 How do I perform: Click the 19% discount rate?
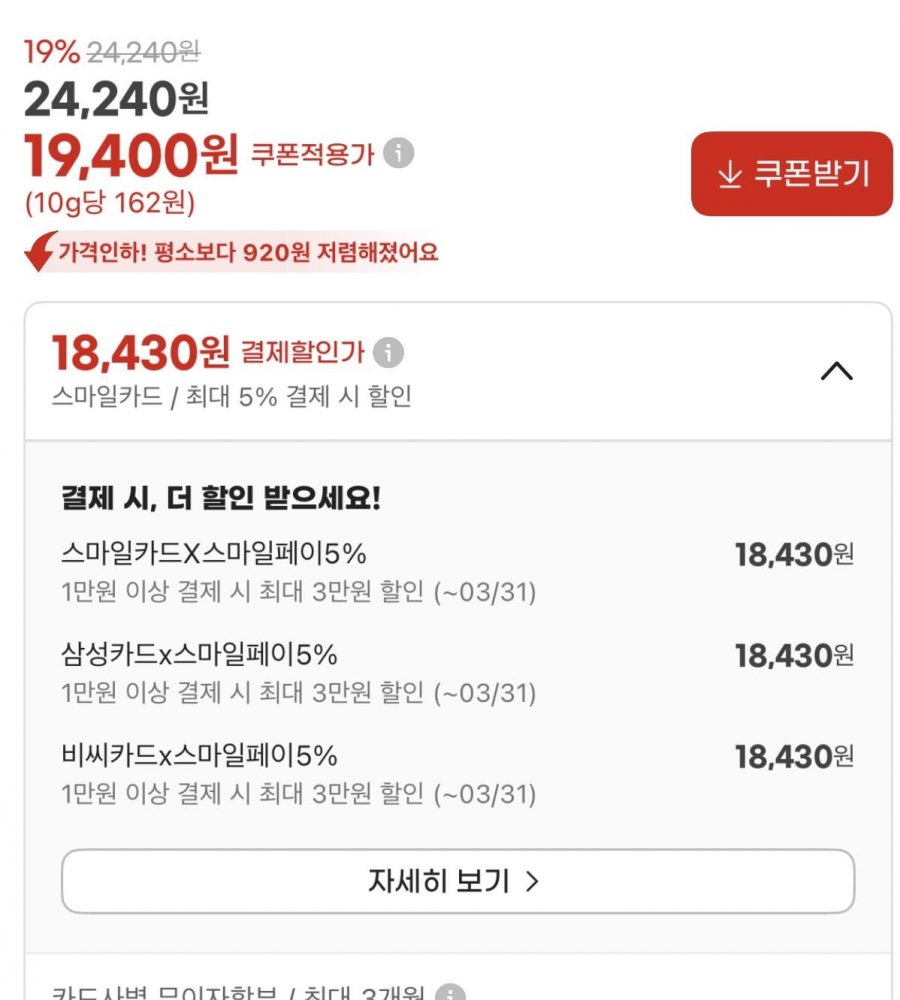coord(51,51)
